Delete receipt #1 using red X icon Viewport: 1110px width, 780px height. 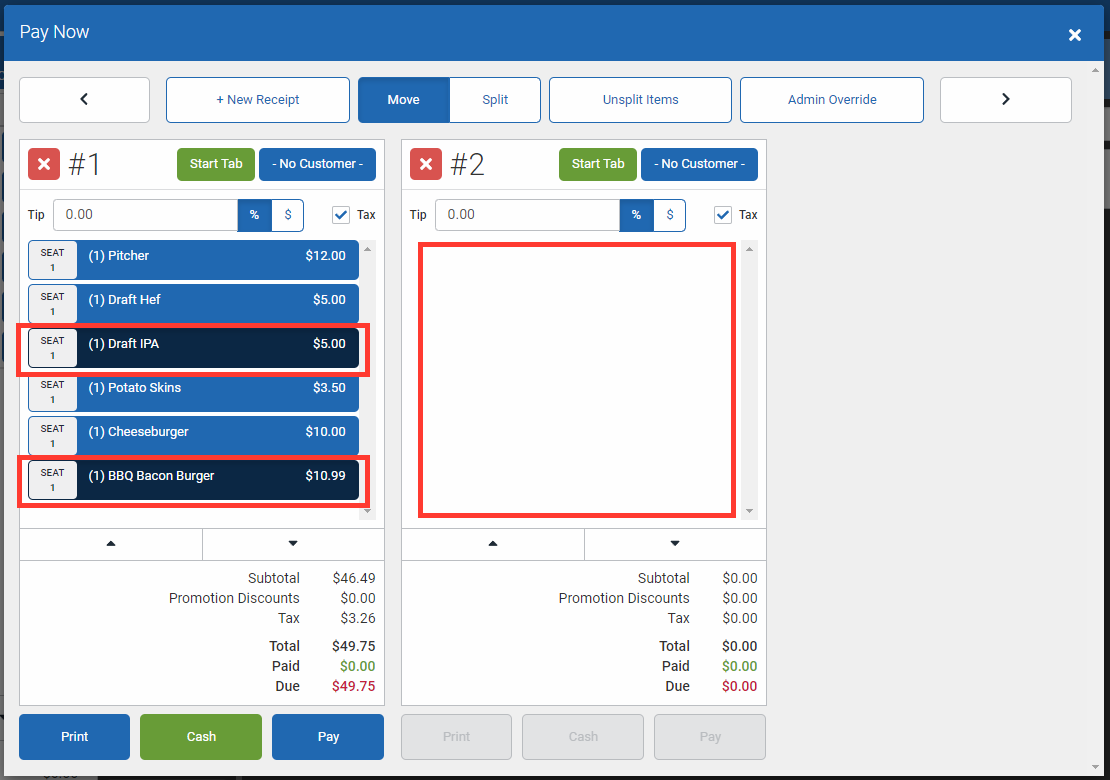(x=45, y=164)
